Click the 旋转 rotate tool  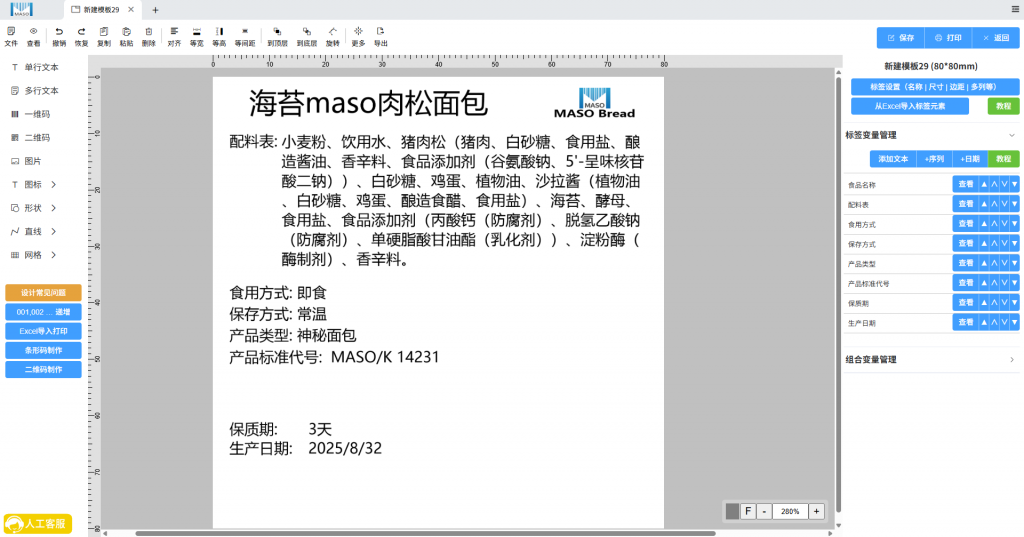[x=333, y=37]
